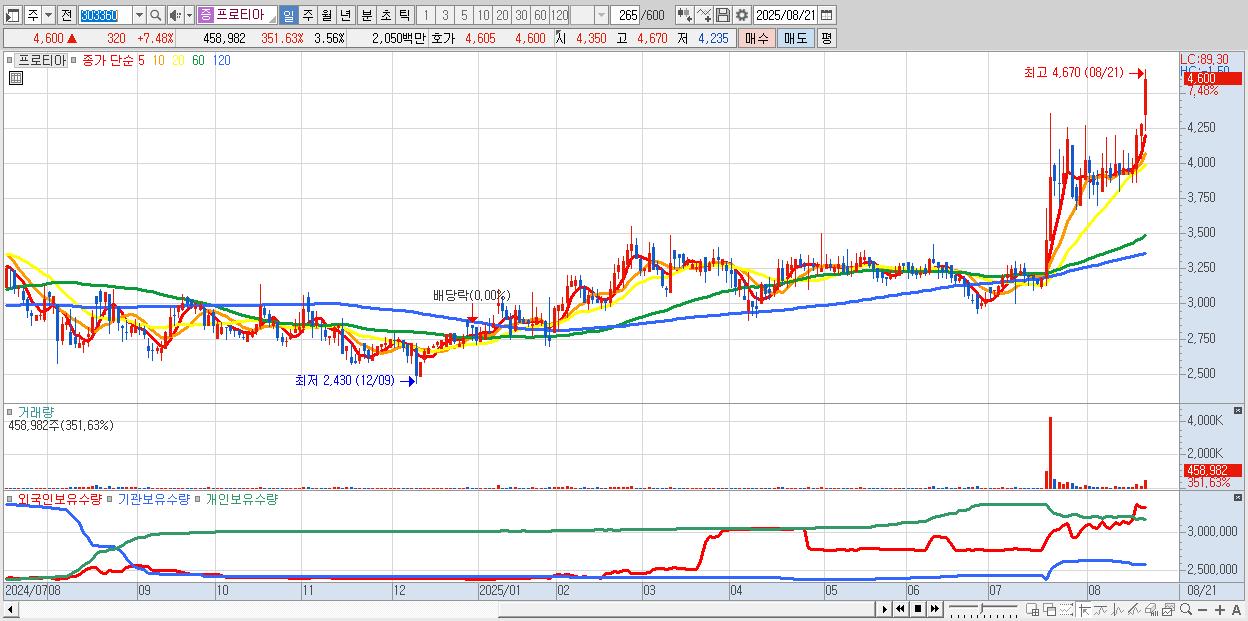Click the stock code input field 303360
This screenshot has height=621, width=1248.
tap(105, 15)
